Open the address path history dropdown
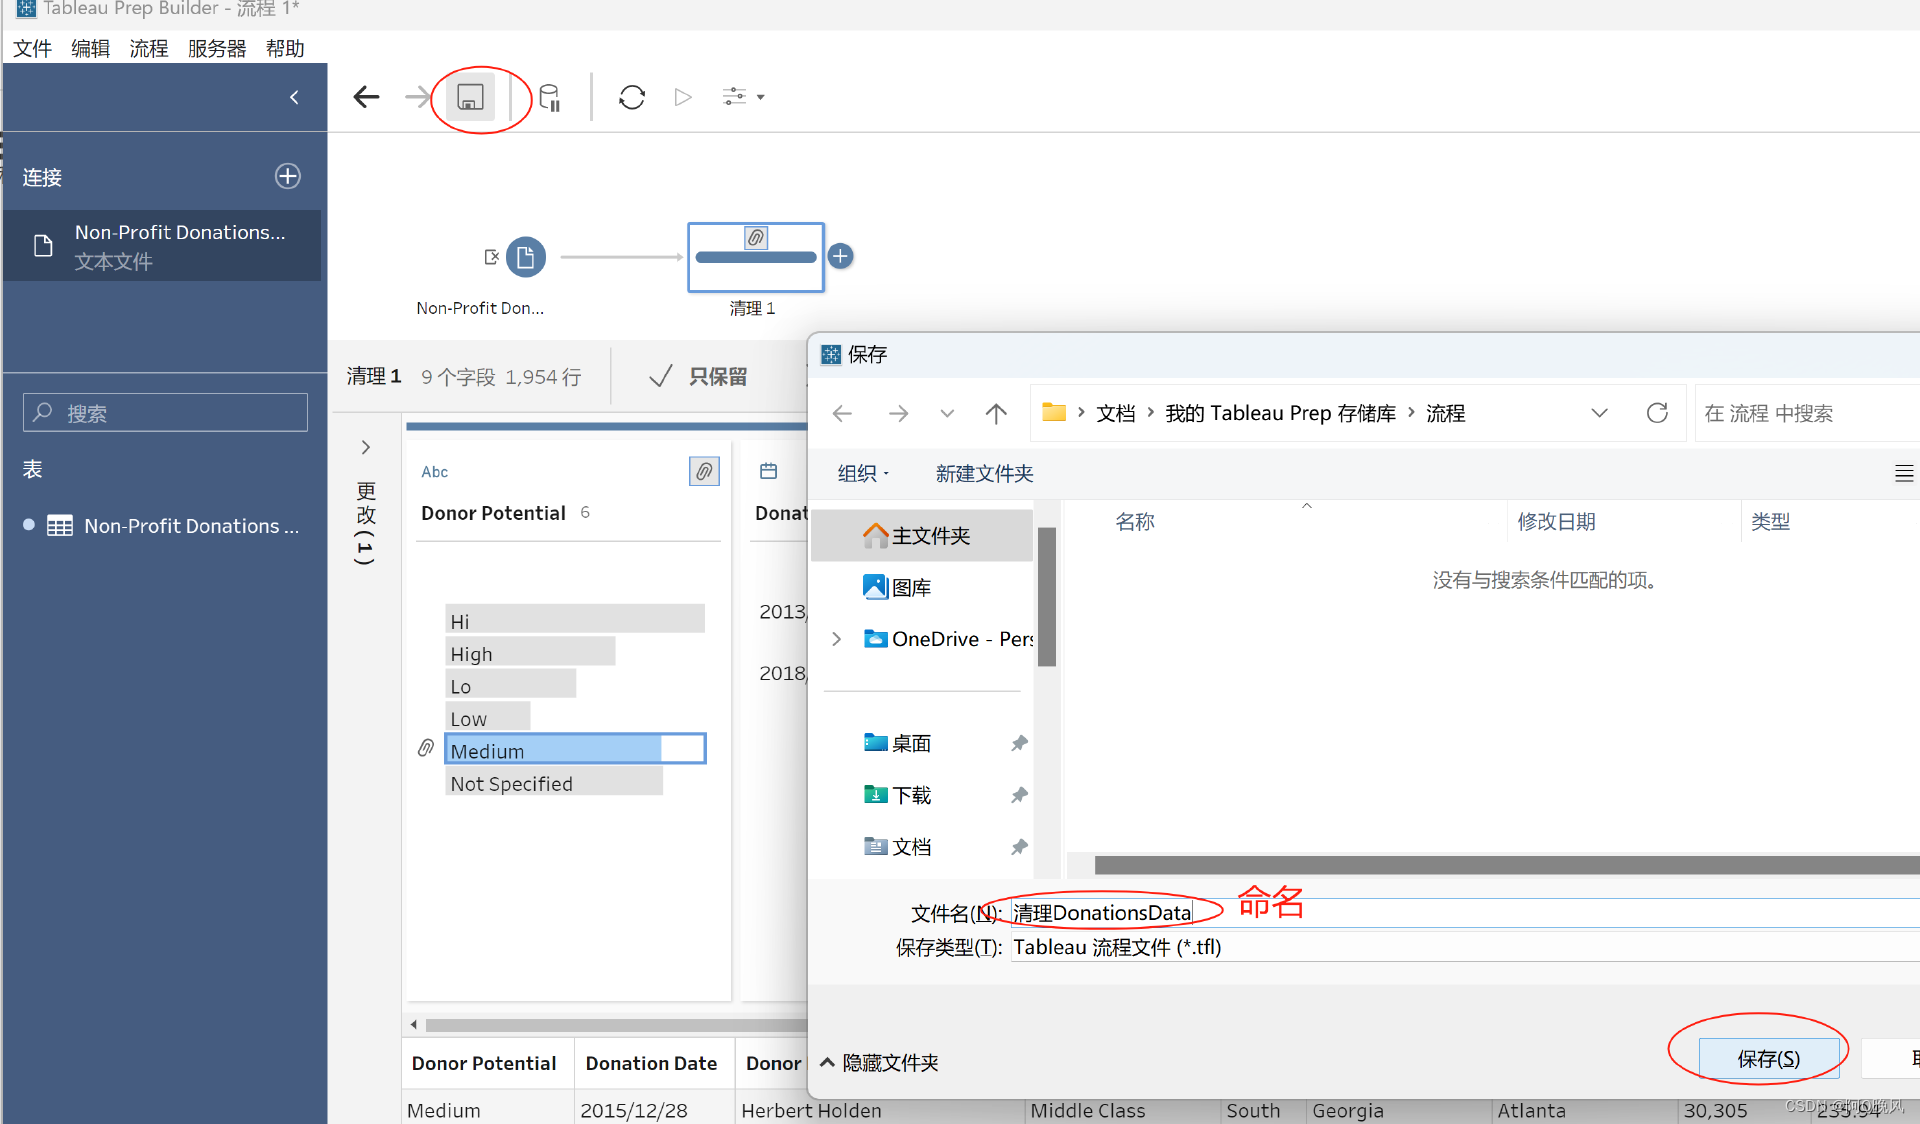Image resolution: width=1920 pixels, height=1124 pixels. 1599,413
